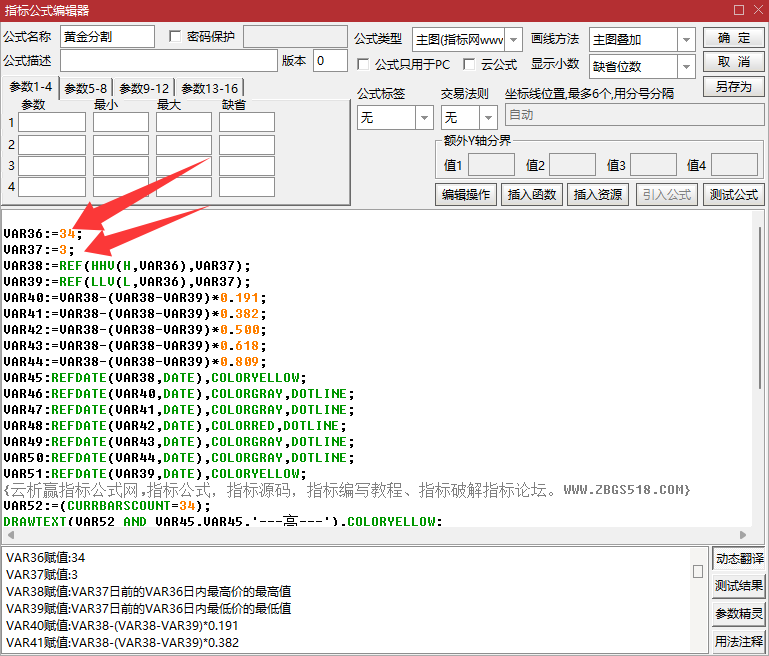Click the 另存为 button
Viewport: 769px width, 656px height.
click(x=733, y=87)
